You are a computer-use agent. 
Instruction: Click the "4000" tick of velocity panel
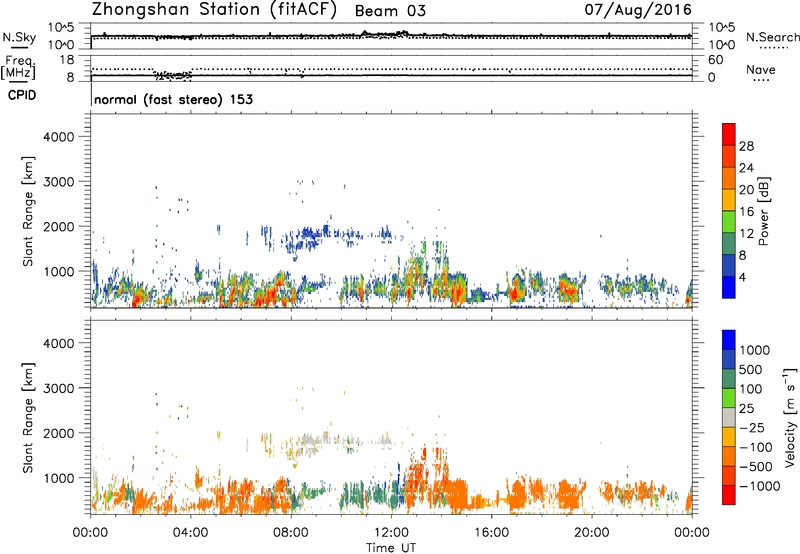(x=59, y=343)
